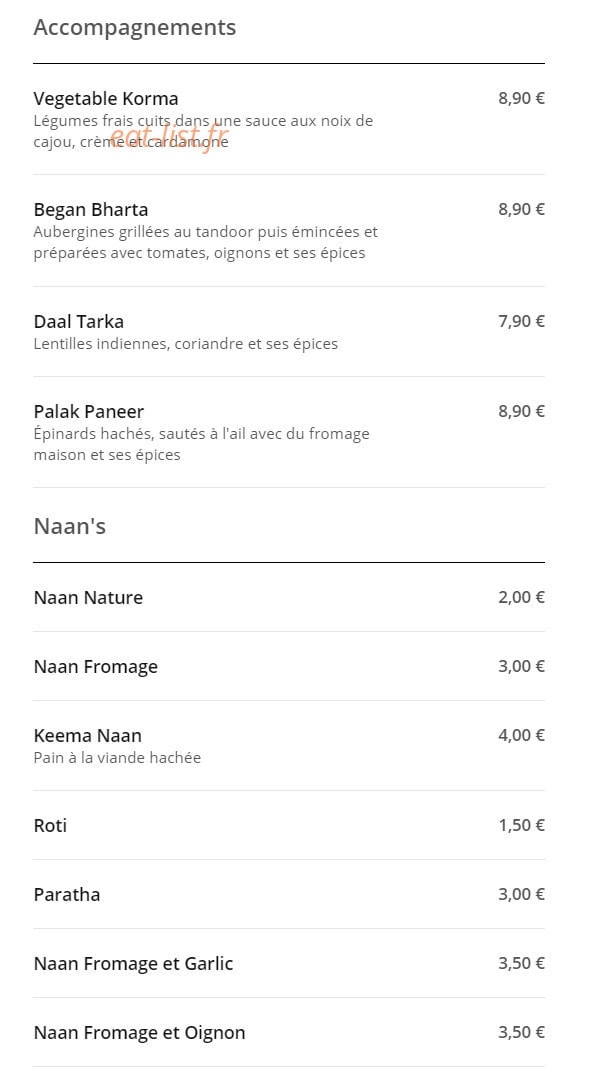
Task: Select Naan Fromage from the list
Action: 95,667
